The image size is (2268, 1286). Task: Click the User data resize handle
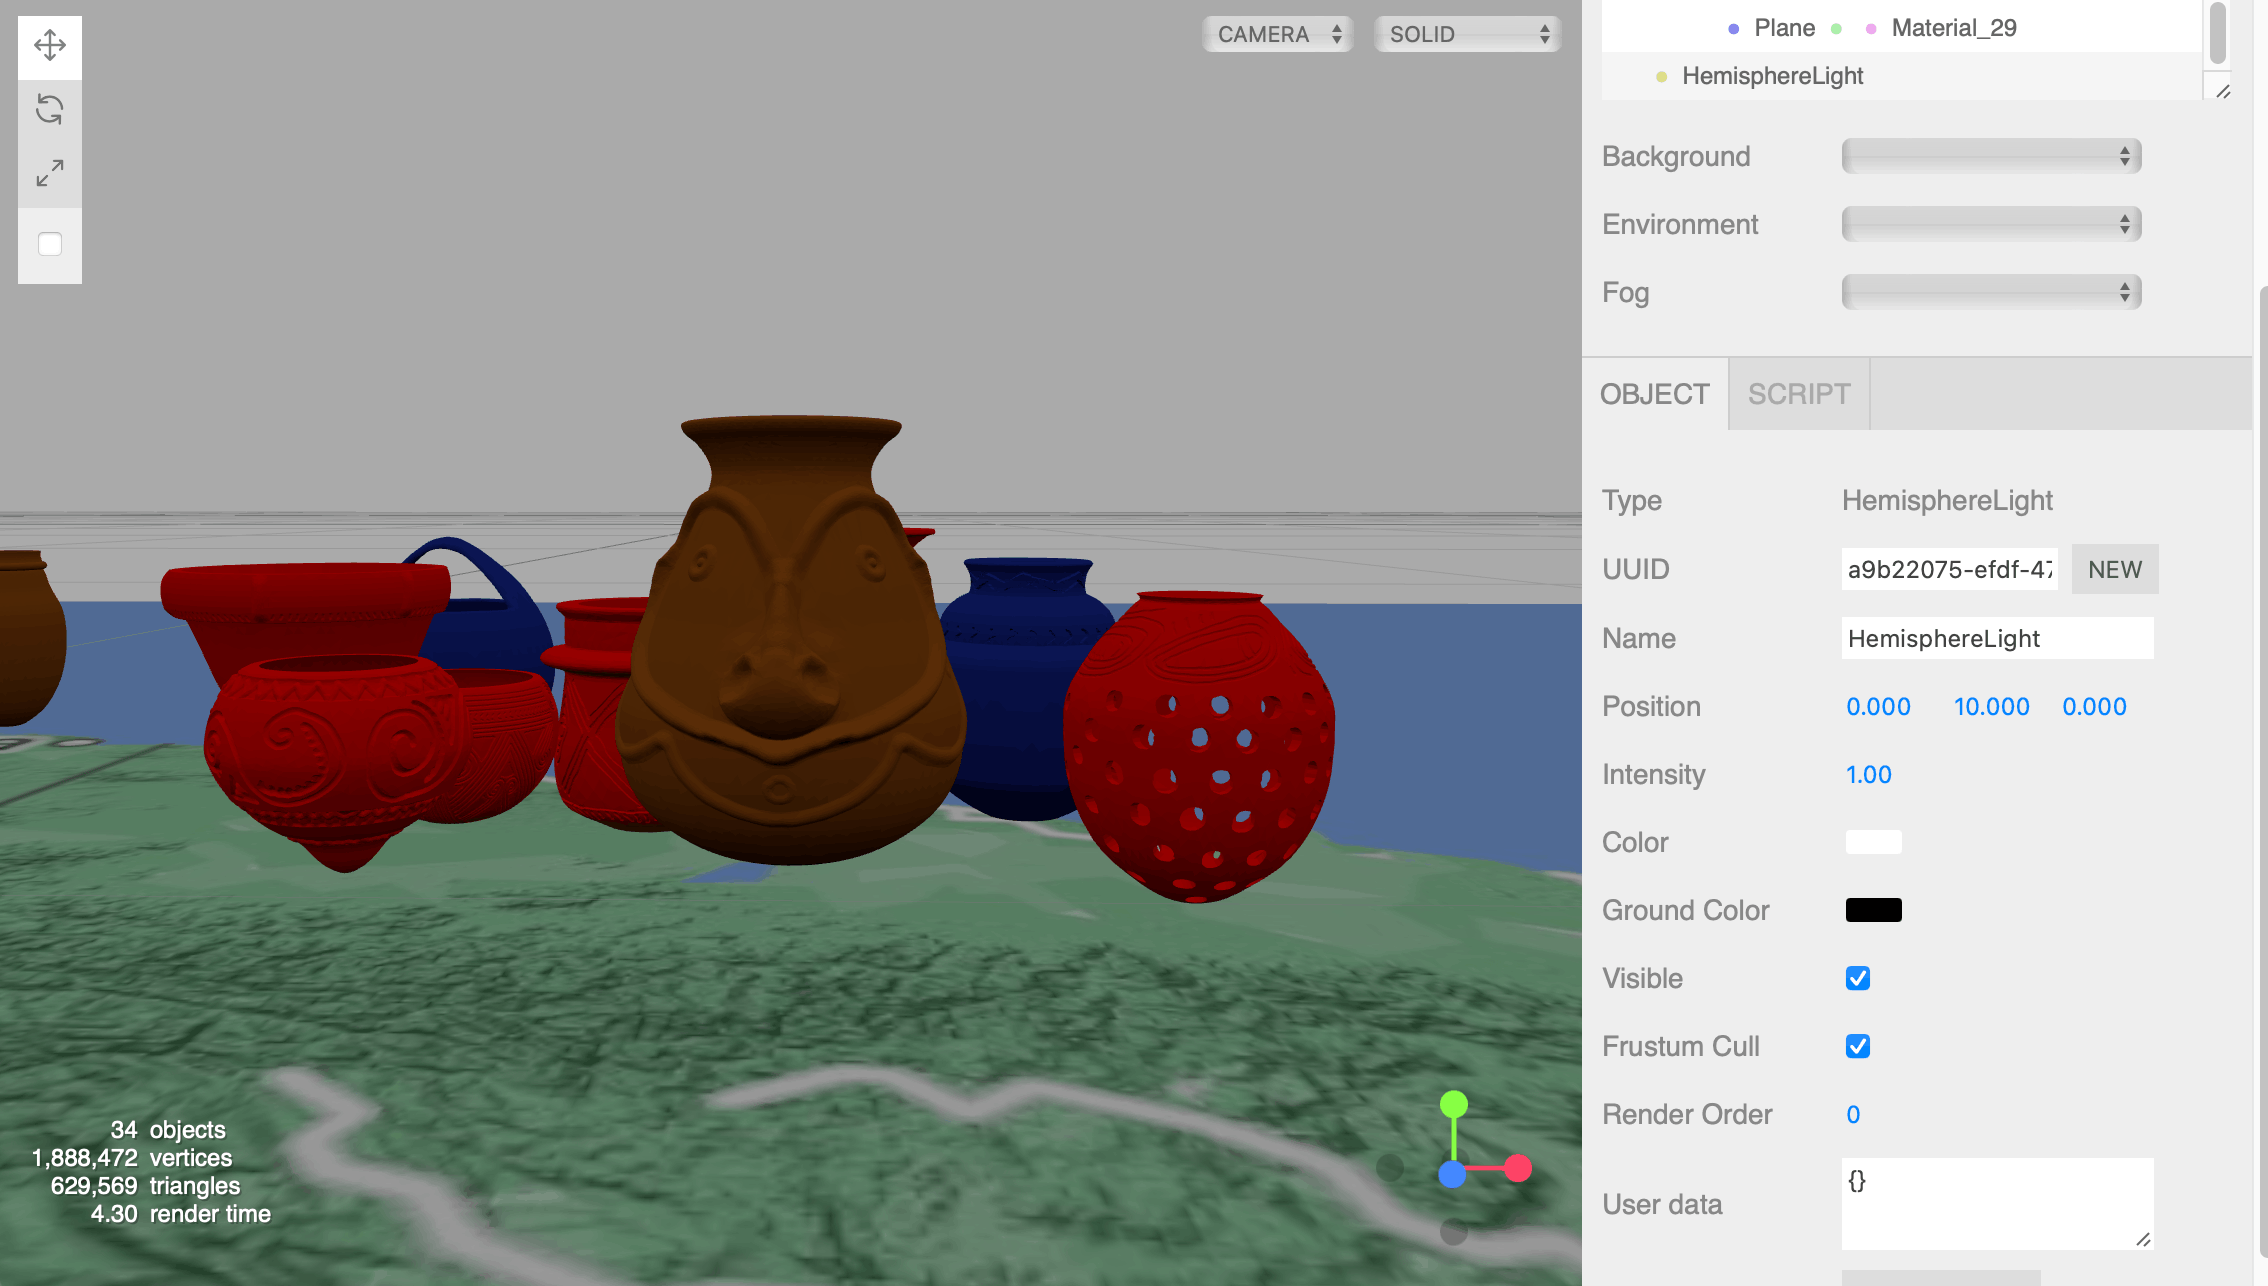2143,1239
